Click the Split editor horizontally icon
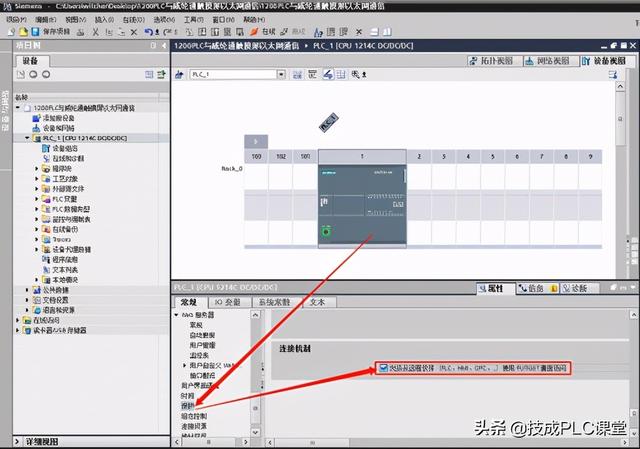Viewport: 640px width, 449px height. (x=374, y=32)
